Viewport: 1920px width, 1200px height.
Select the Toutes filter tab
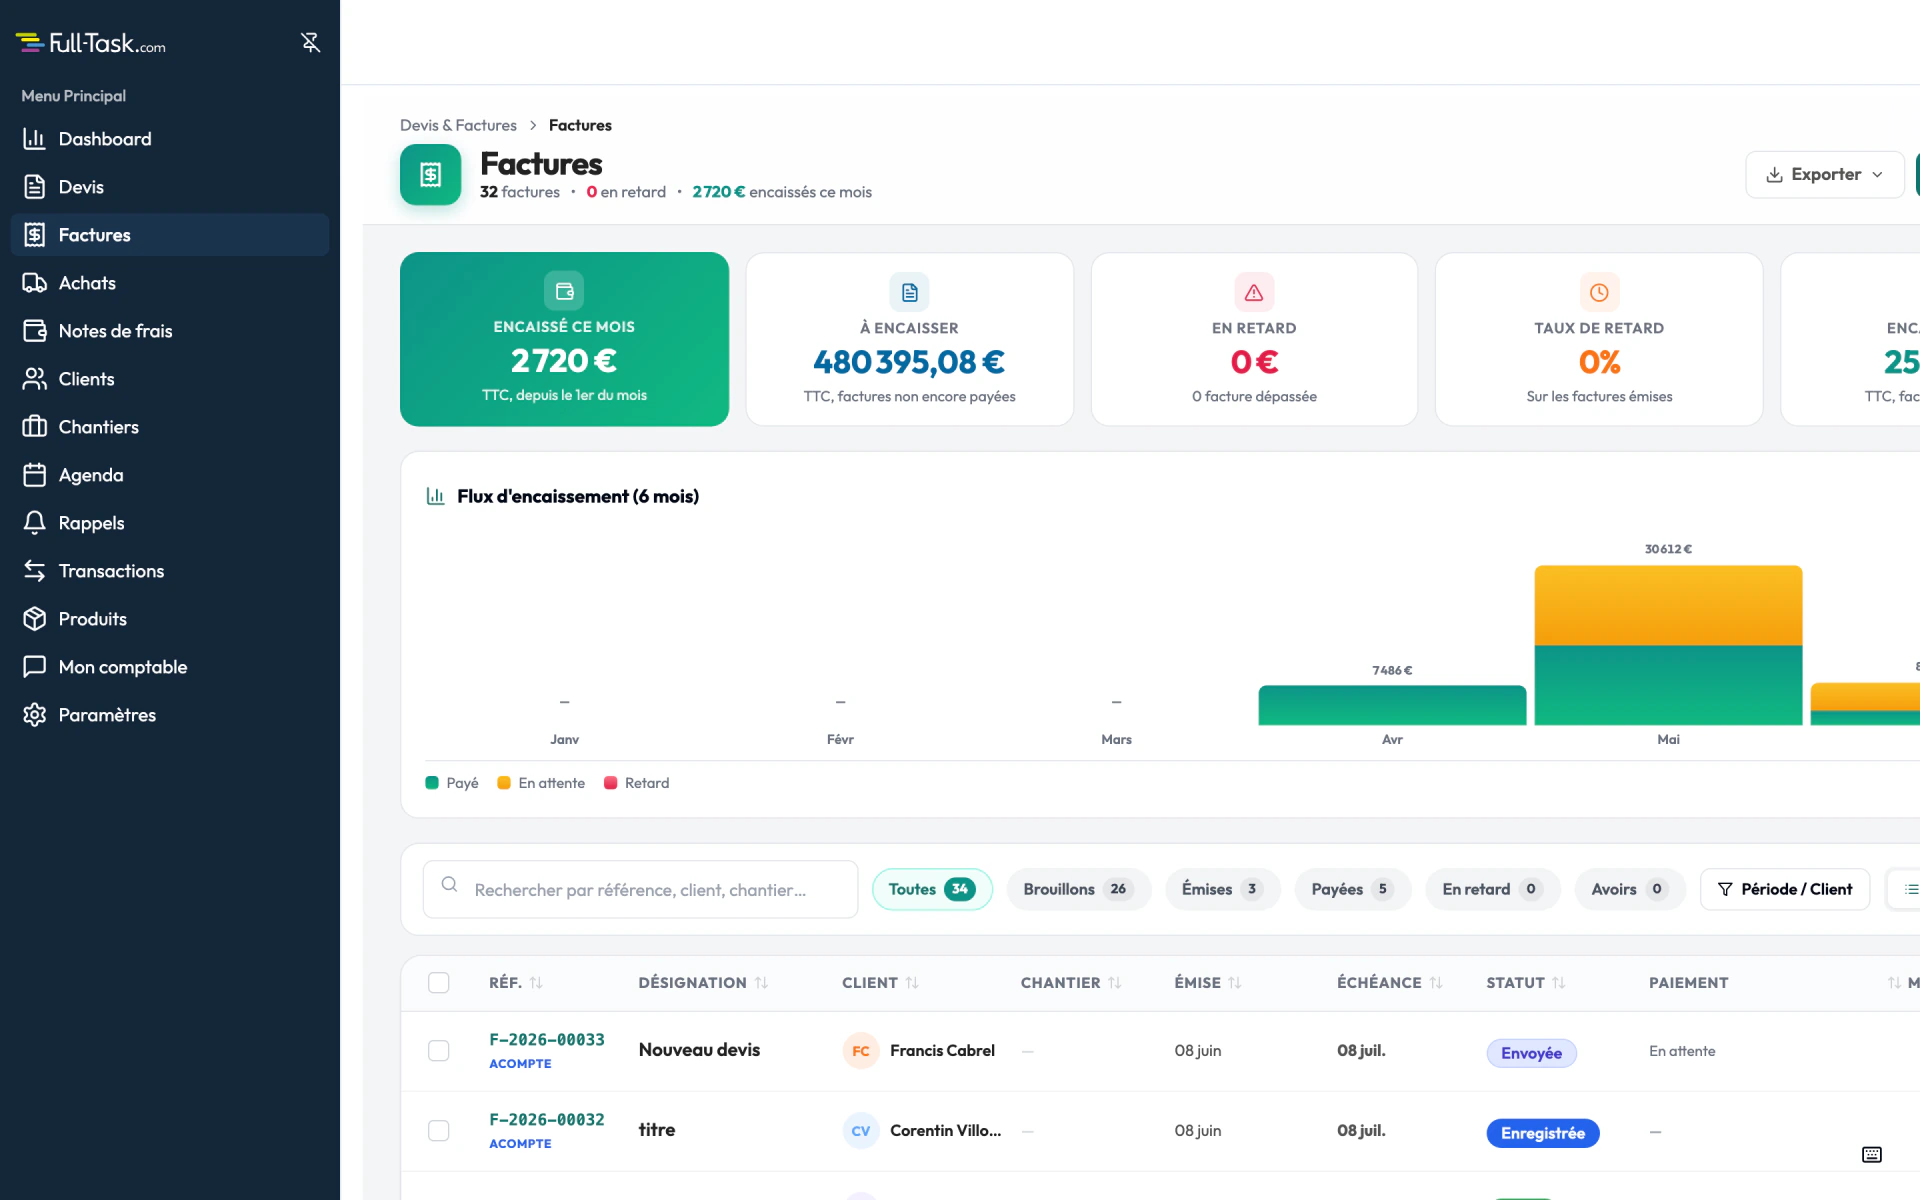pyautogui.click(x=932, y=889)
